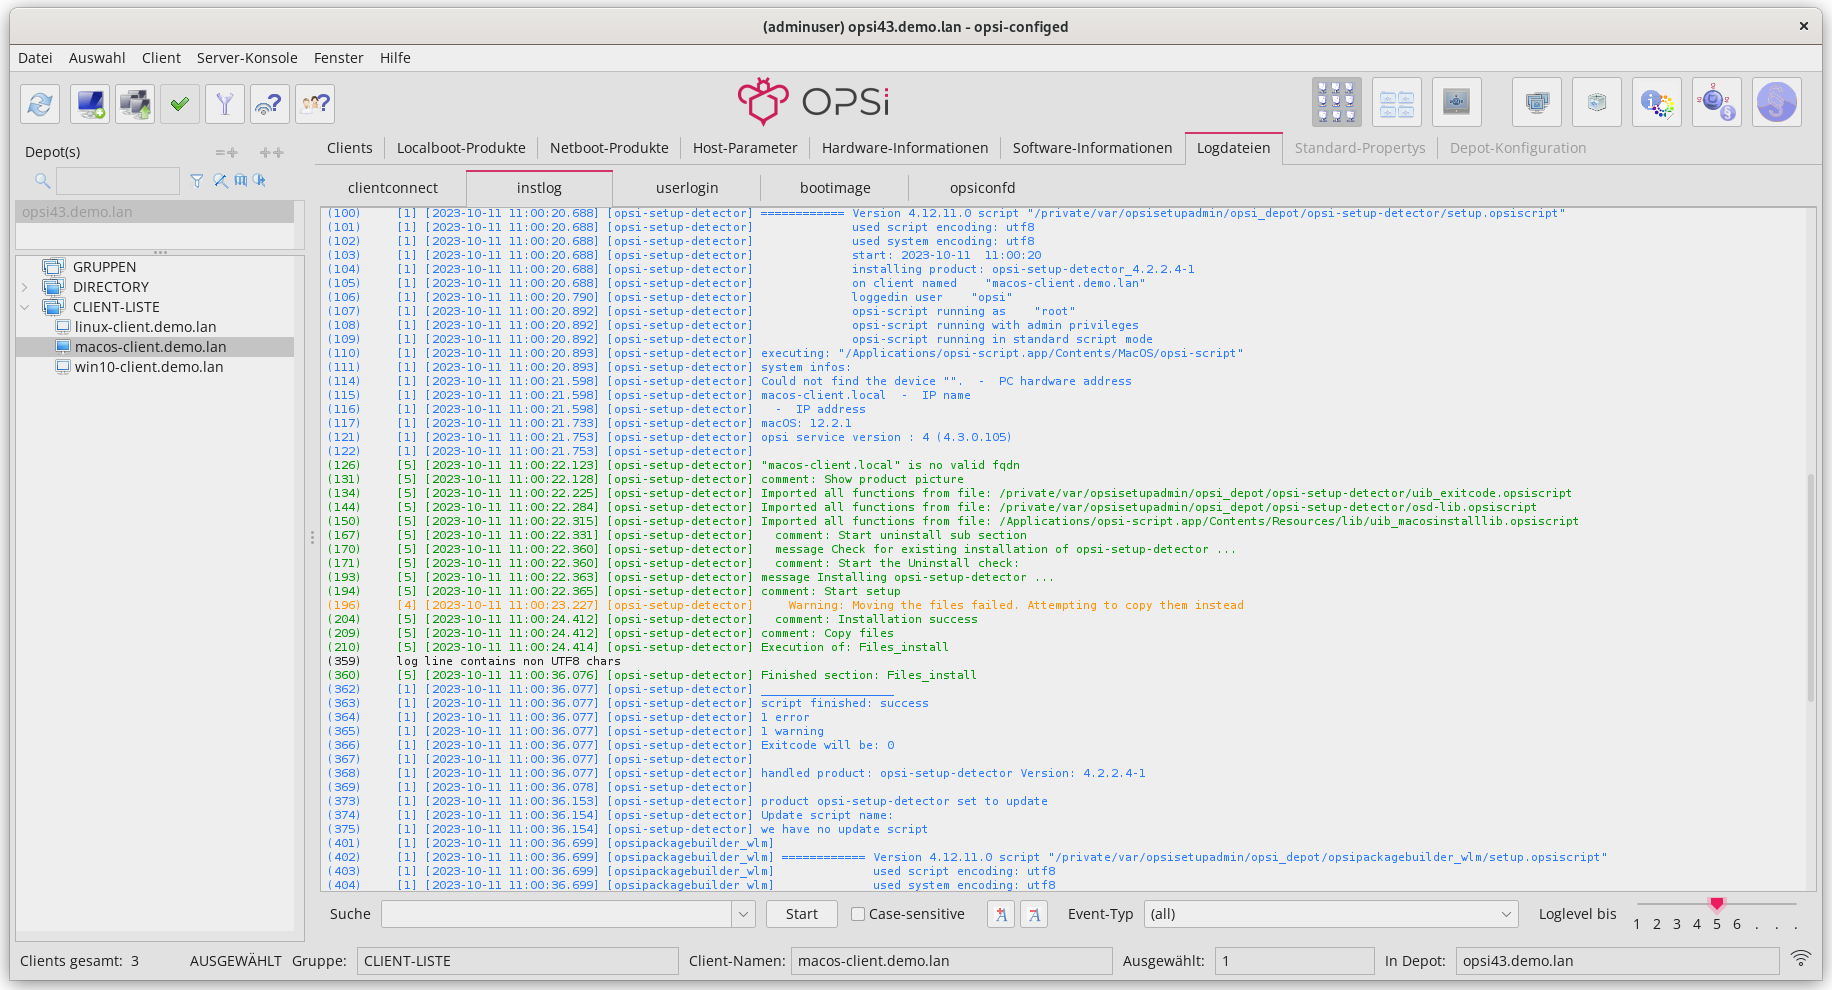Switch to the Localboot-Produkte tab
This screenshot has width=1832, height=990.
(x=461, y=148)
